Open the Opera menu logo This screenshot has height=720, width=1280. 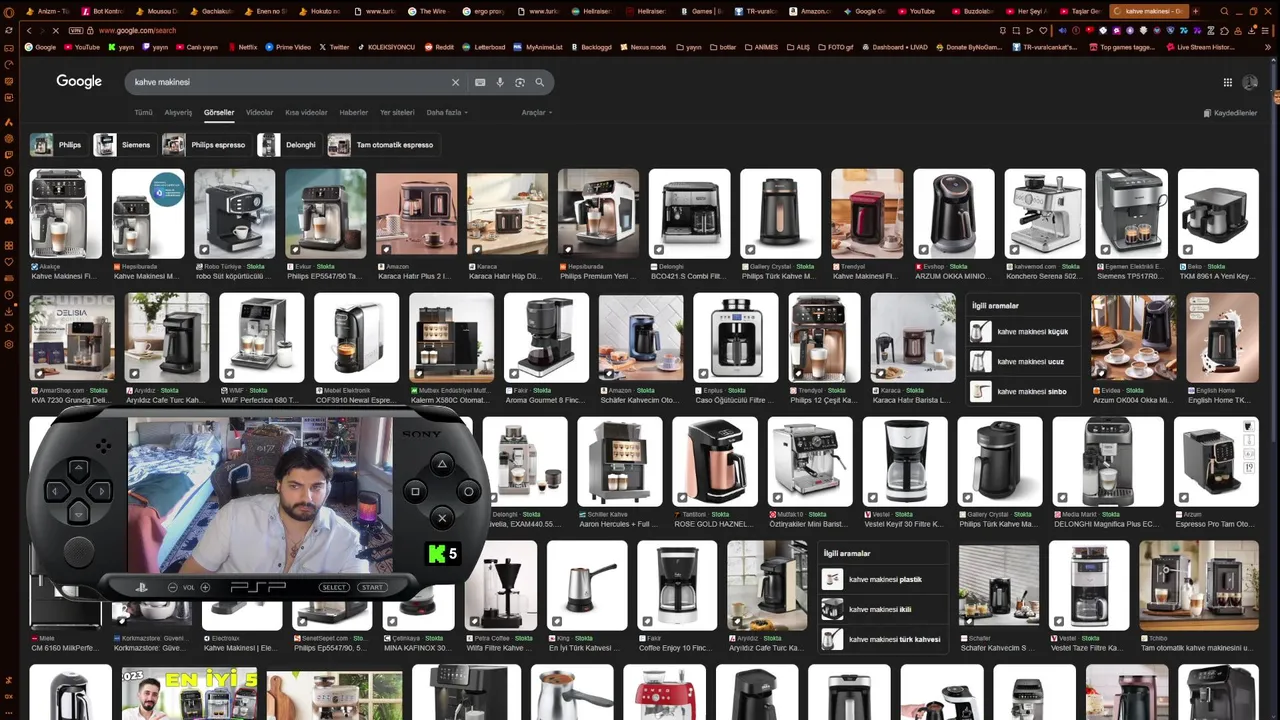click(x=9, y=11)
